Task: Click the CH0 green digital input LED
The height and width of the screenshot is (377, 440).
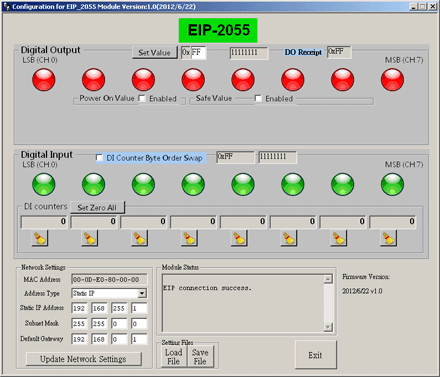Action: pos(44,184)
